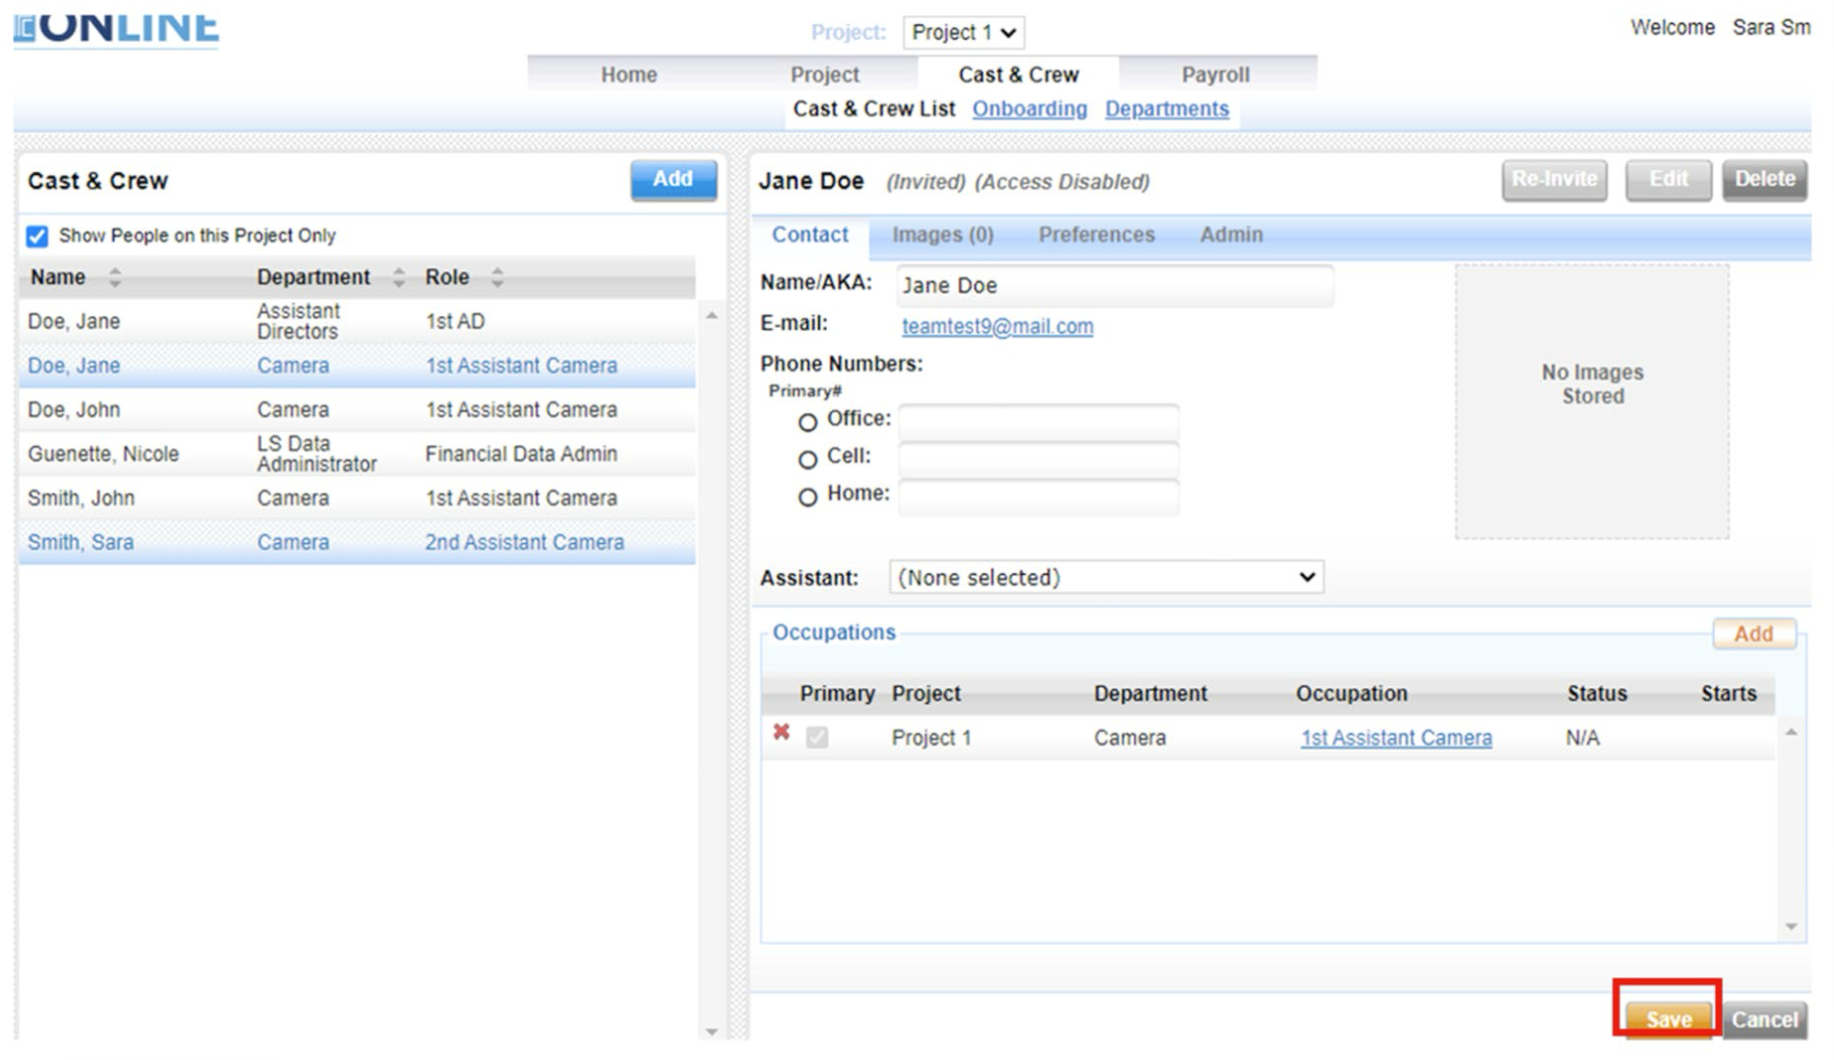Open the 1st Assistant Camera occupation link
Image resolution: width=1834 pixels, height=1060 pixels.
pos(1396,738)
